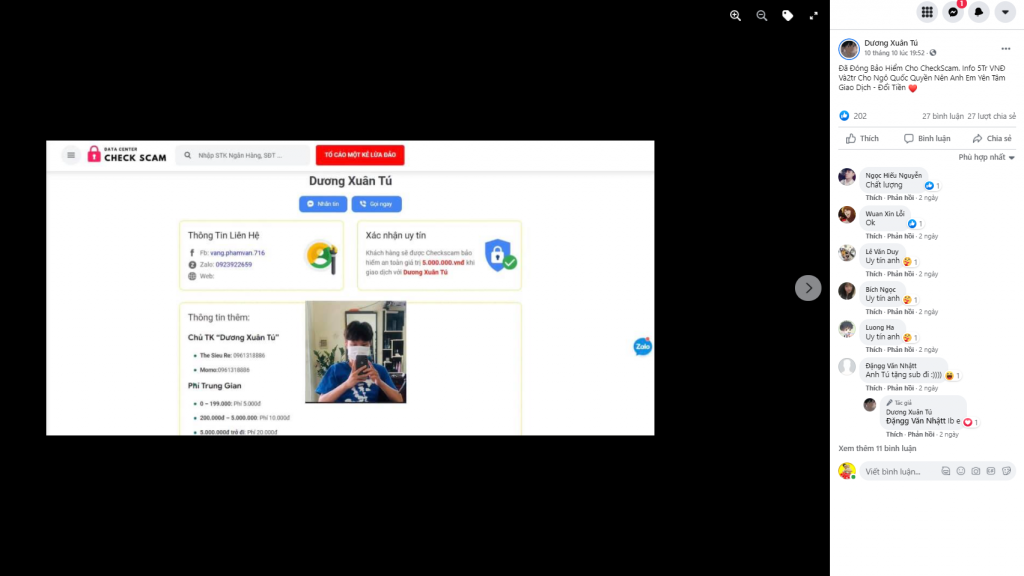The image size is (1024, 576).
Task: Like Ngọc Hiếu Nguyễn's comment
Action: pyautogui.click(x=873, y=198)
